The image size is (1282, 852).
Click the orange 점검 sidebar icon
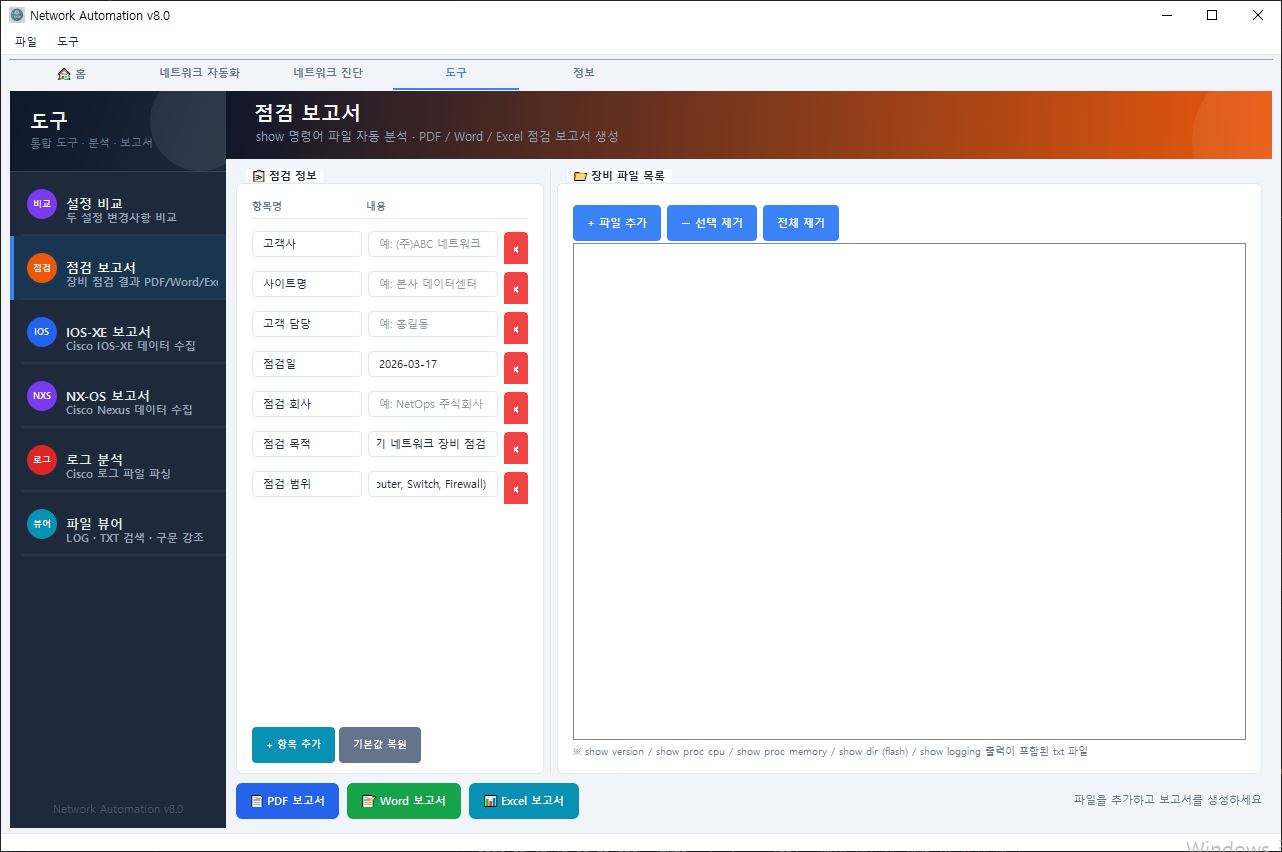point(42,268)
